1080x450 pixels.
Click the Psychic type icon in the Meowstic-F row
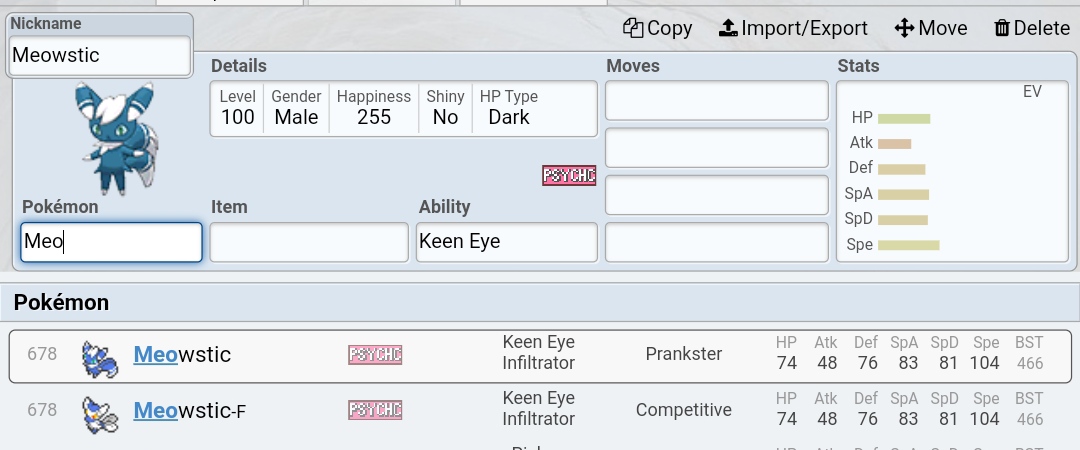[x=375, y=410]
